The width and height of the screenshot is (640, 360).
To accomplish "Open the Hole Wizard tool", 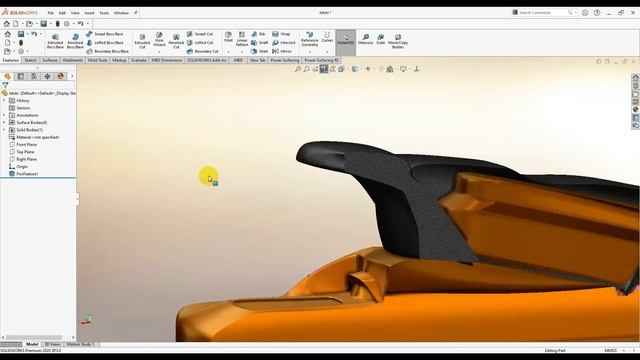I will tap(159, 40).
